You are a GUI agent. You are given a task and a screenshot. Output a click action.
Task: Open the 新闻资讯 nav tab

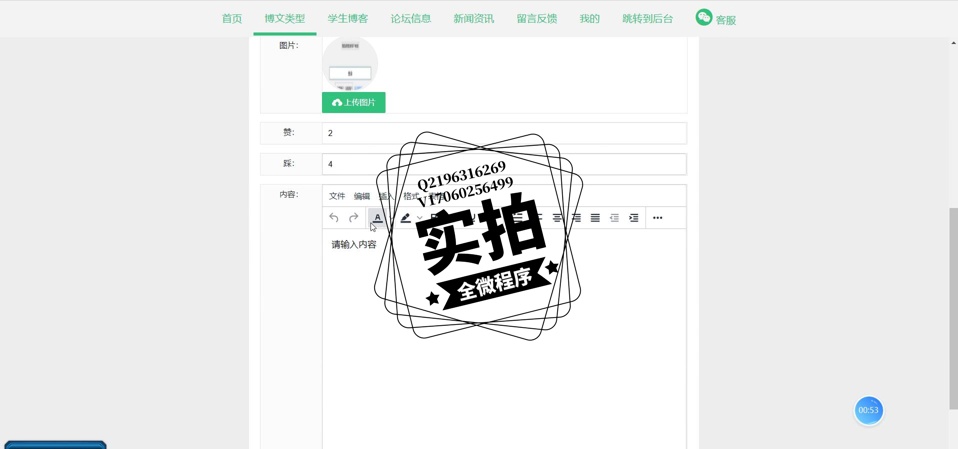[474, 18]
